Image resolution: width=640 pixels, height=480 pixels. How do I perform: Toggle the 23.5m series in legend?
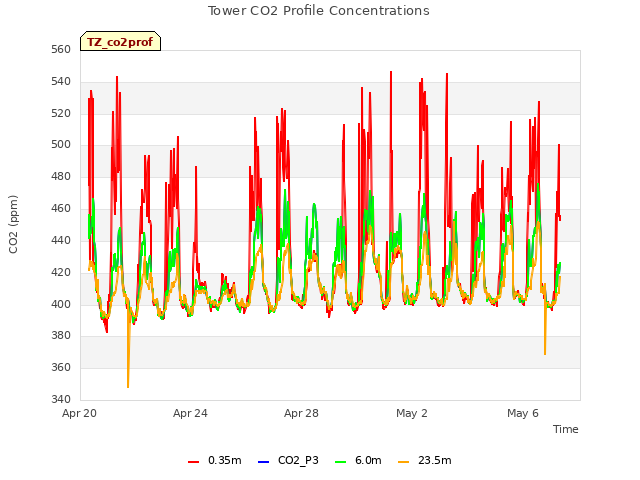click(424, 461)
